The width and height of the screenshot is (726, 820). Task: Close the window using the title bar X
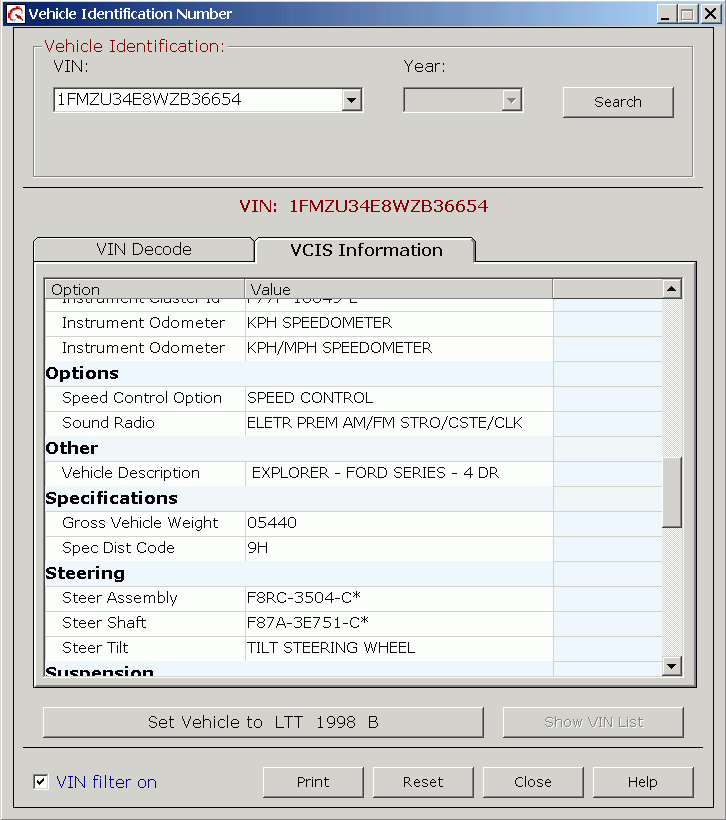click(710, 14)
